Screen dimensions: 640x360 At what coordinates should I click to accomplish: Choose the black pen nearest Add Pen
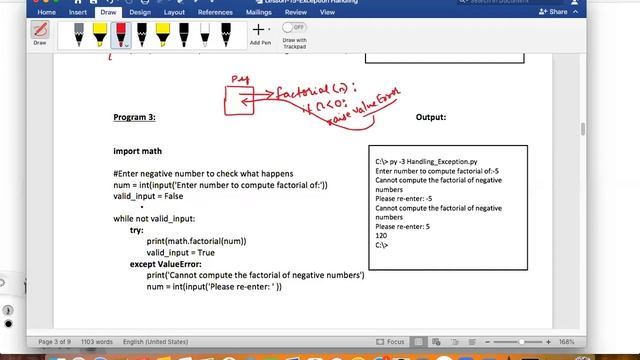226,34
